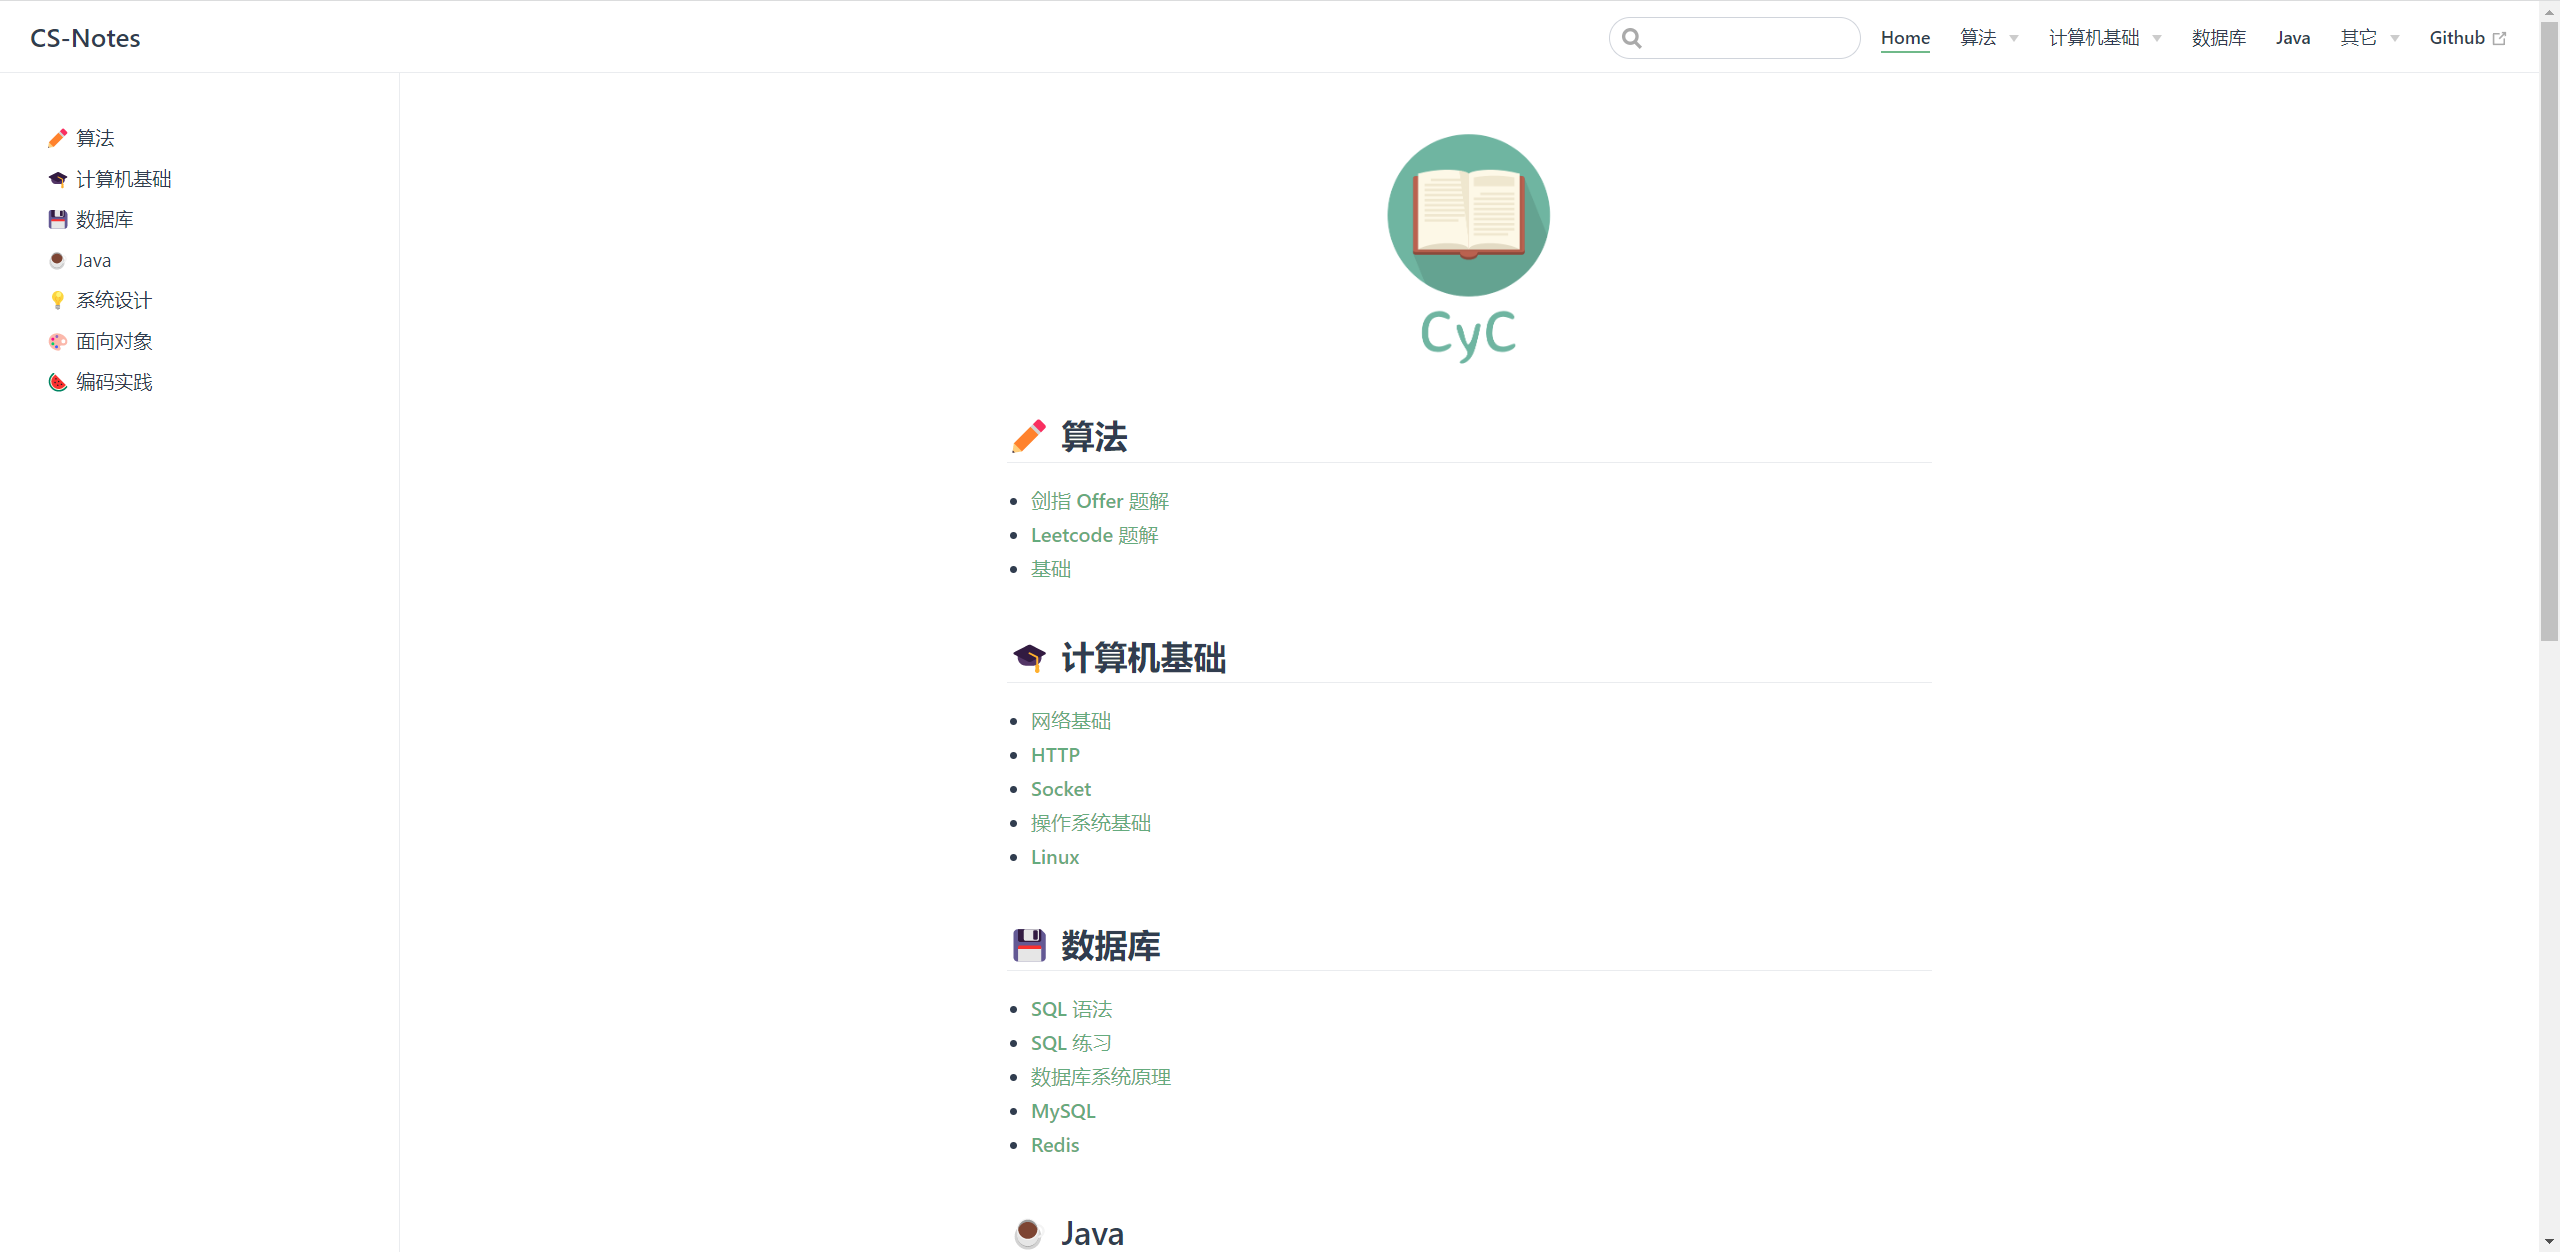Click the floppy disk icon beside sidebar 数据库
The height and width of the screenshot is (1252, 2560).
coord(58,219)
